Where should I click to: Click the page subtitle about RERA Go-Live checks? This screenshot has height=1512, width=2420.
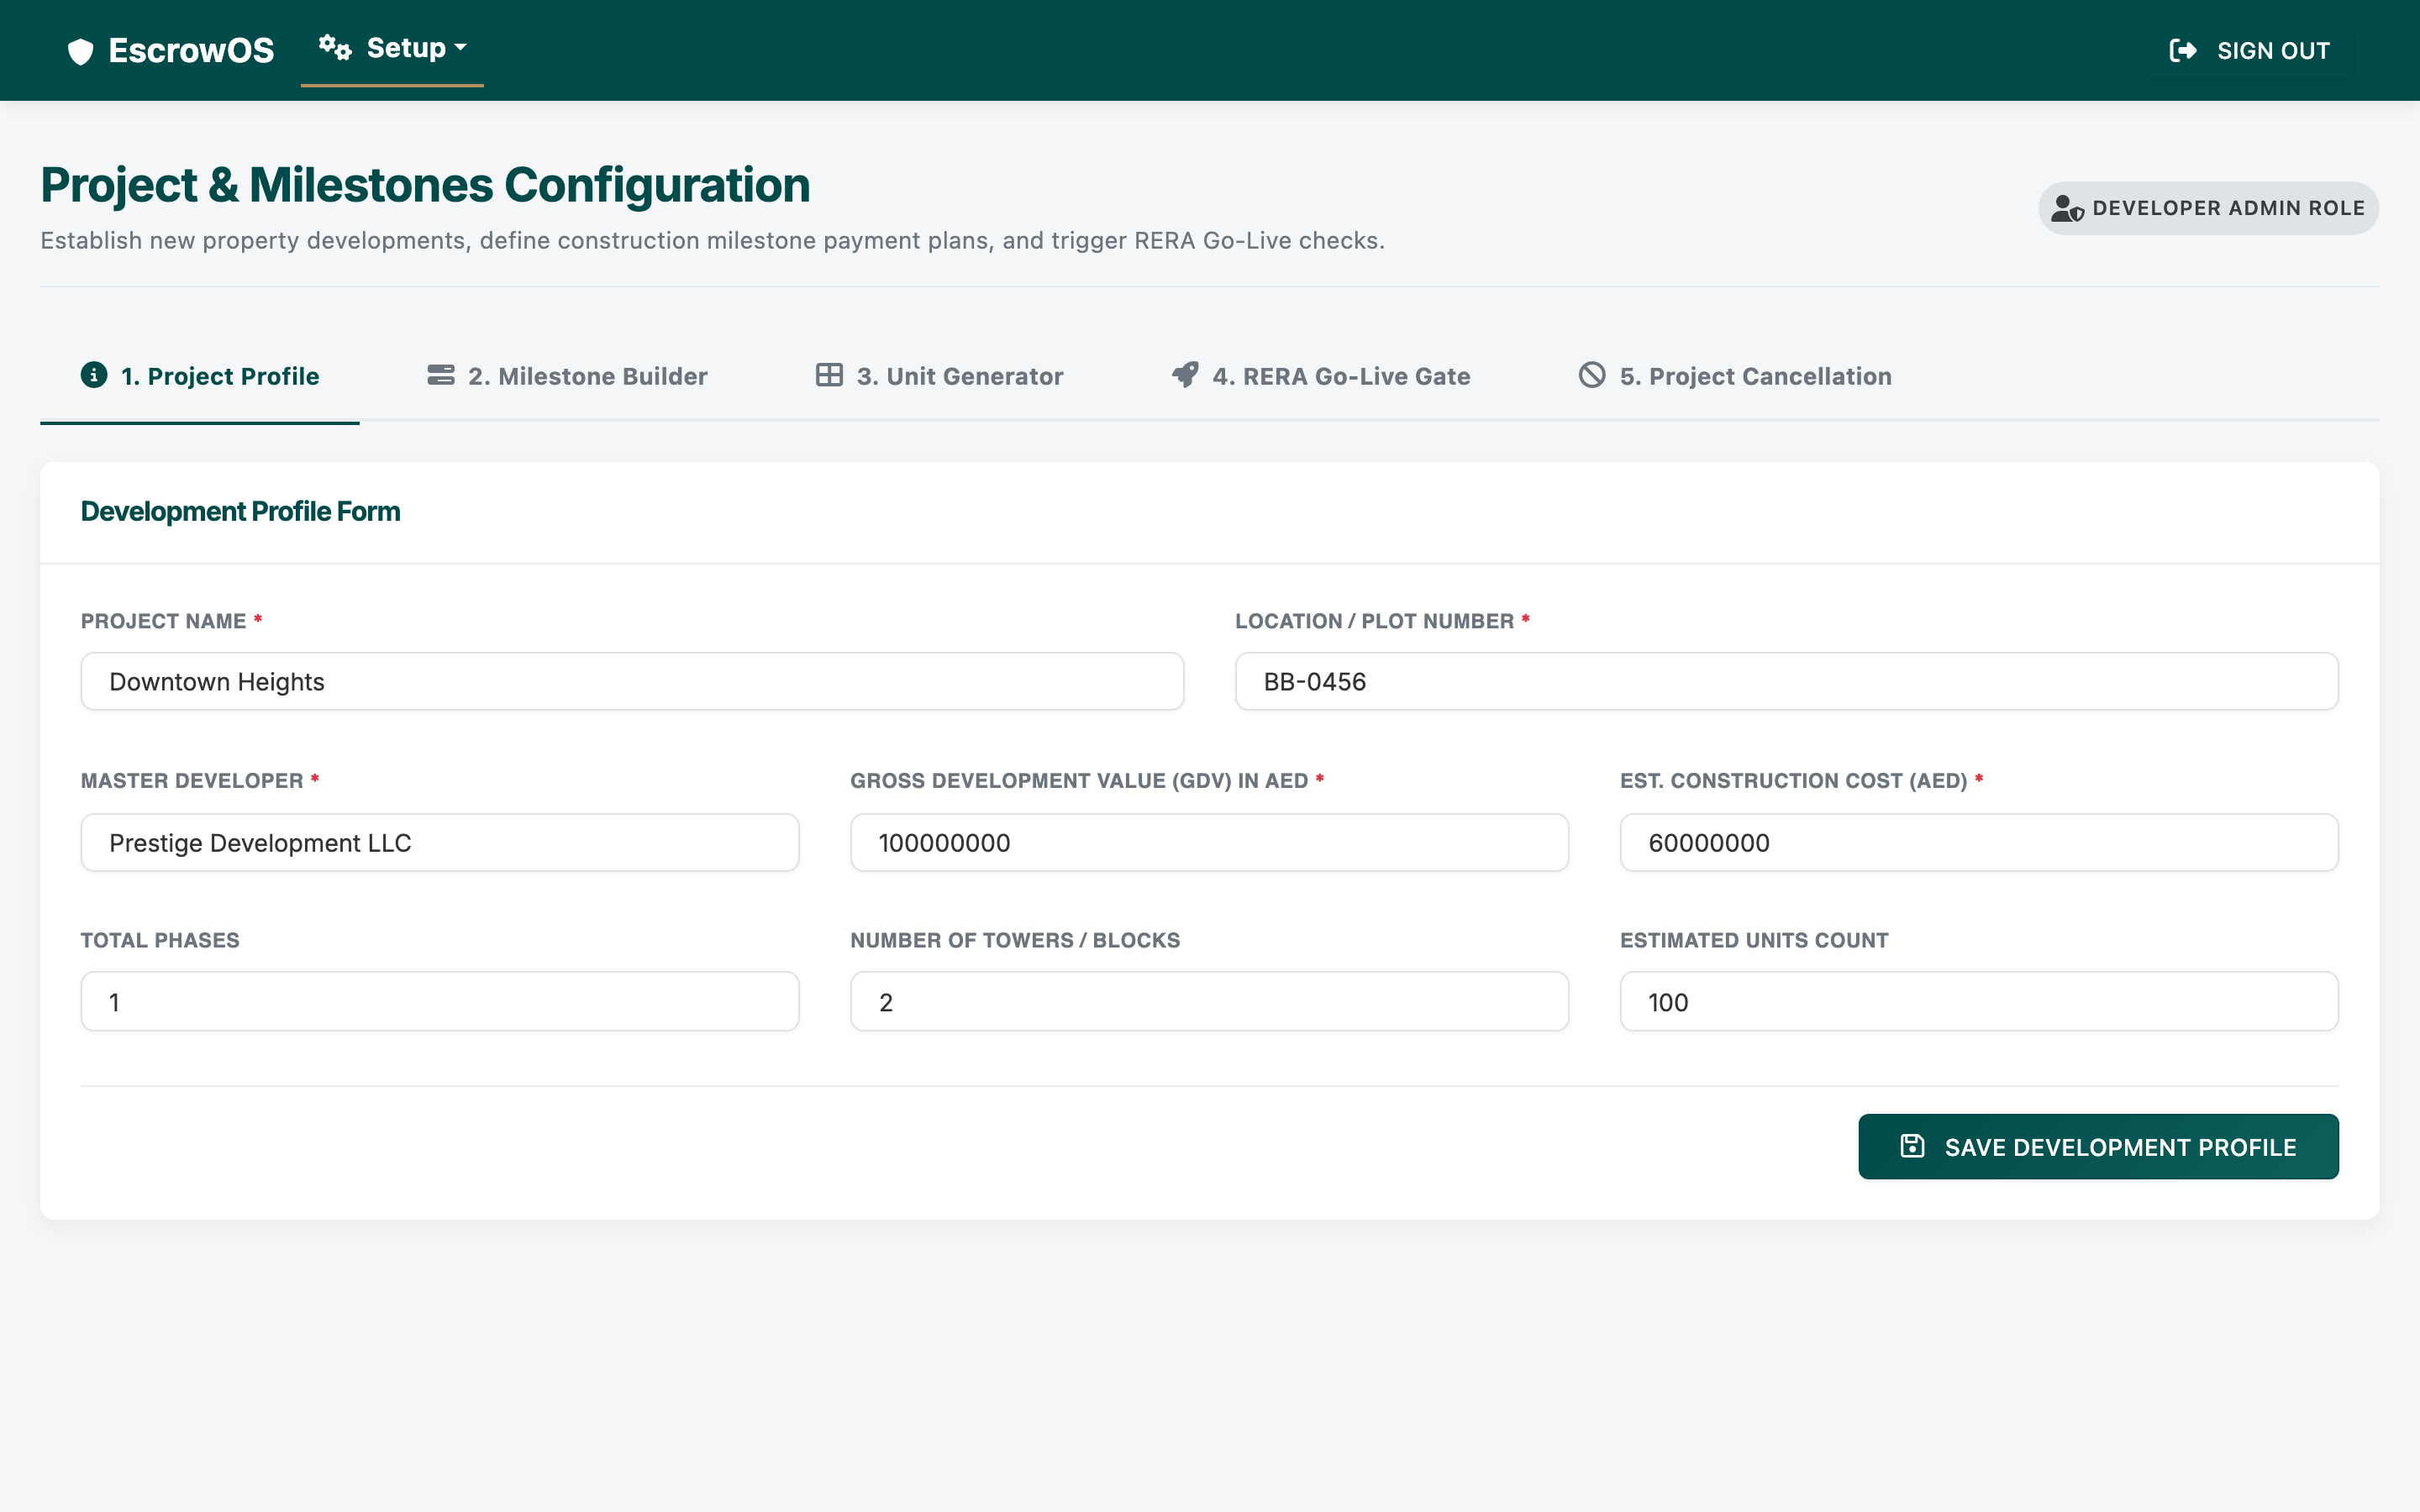click(x=712, y=241)
